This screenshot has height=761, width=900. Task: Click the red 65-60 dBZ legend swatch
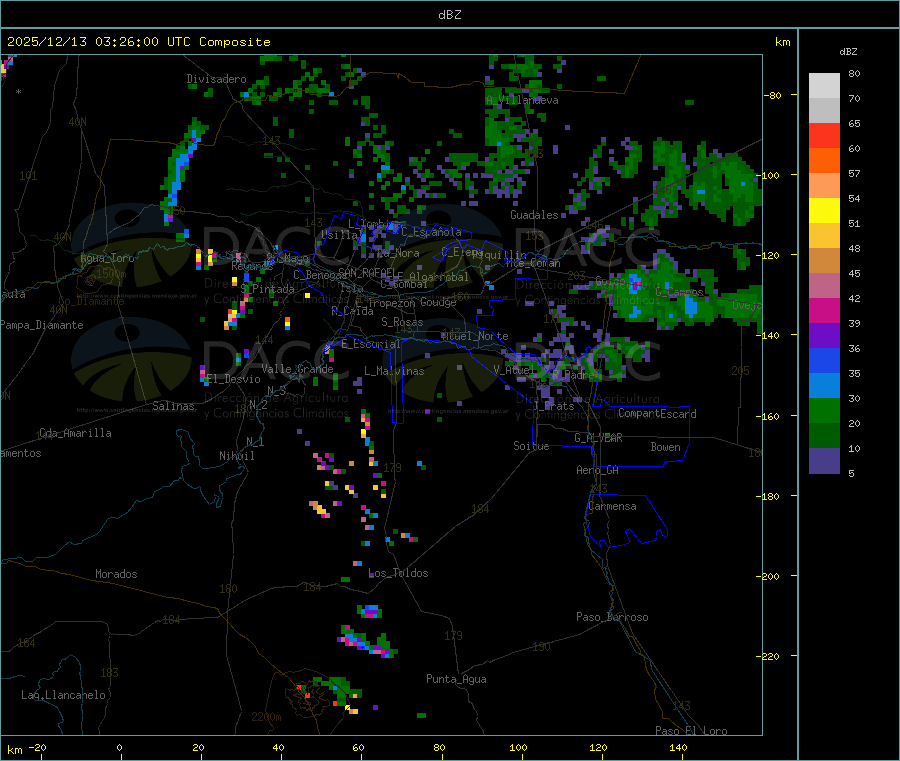pos(824,135)
